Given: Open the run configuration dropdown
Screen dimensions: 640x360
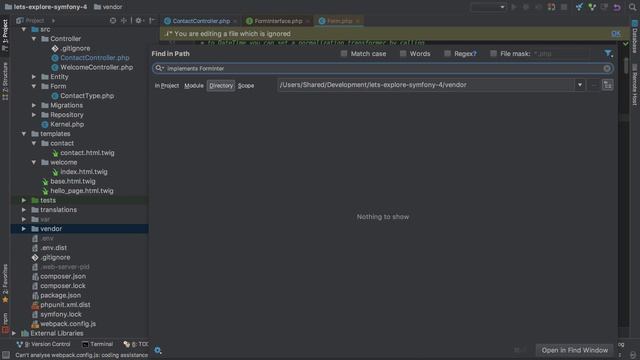Looking at the screenshot, I should pyautogui.click(x=488, y=7).
